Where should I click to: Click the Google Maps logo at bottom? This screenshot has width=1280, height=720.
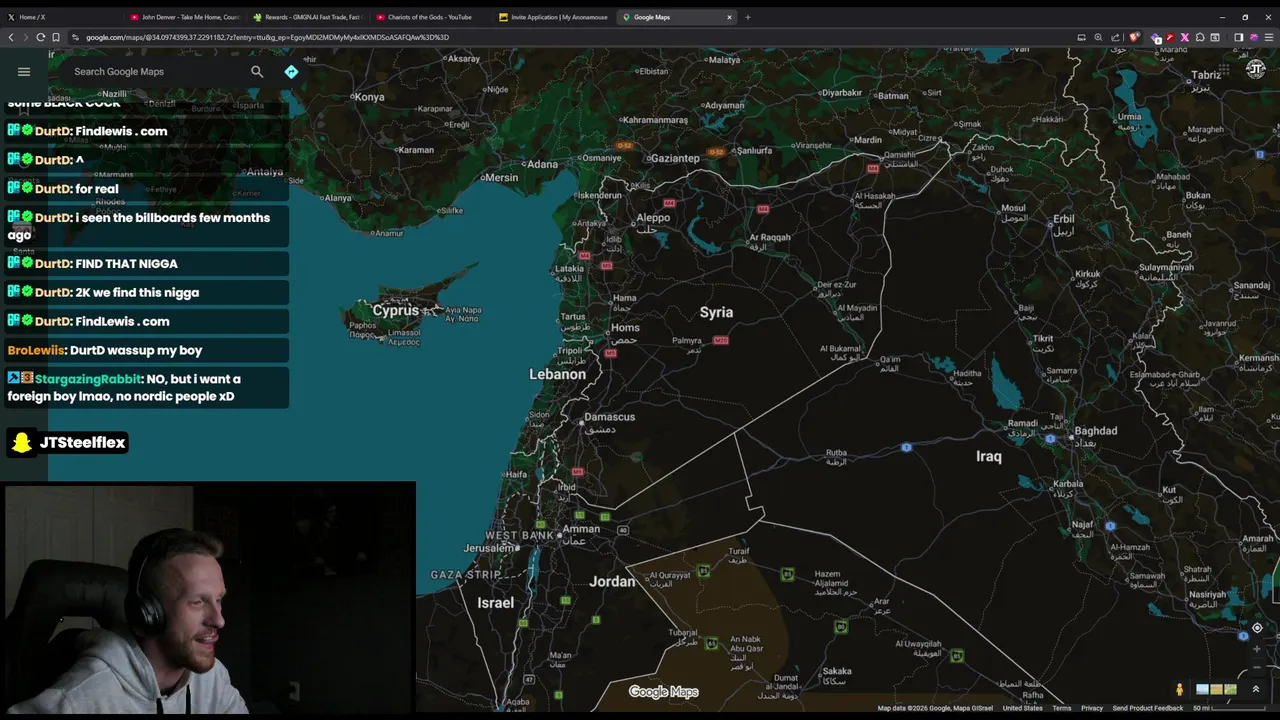coord(663,692)
